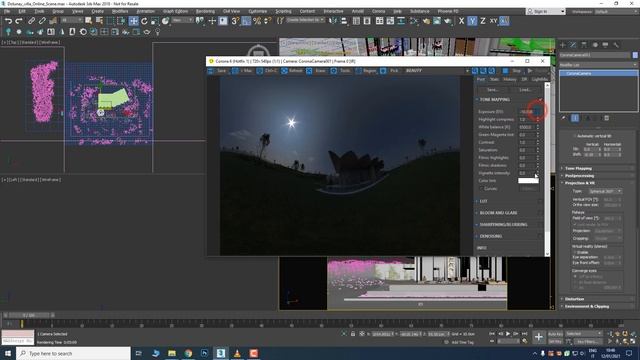640x360 pixels.
Task: Click the Rectangular Selection Region icon
Action: coord(110,21)
